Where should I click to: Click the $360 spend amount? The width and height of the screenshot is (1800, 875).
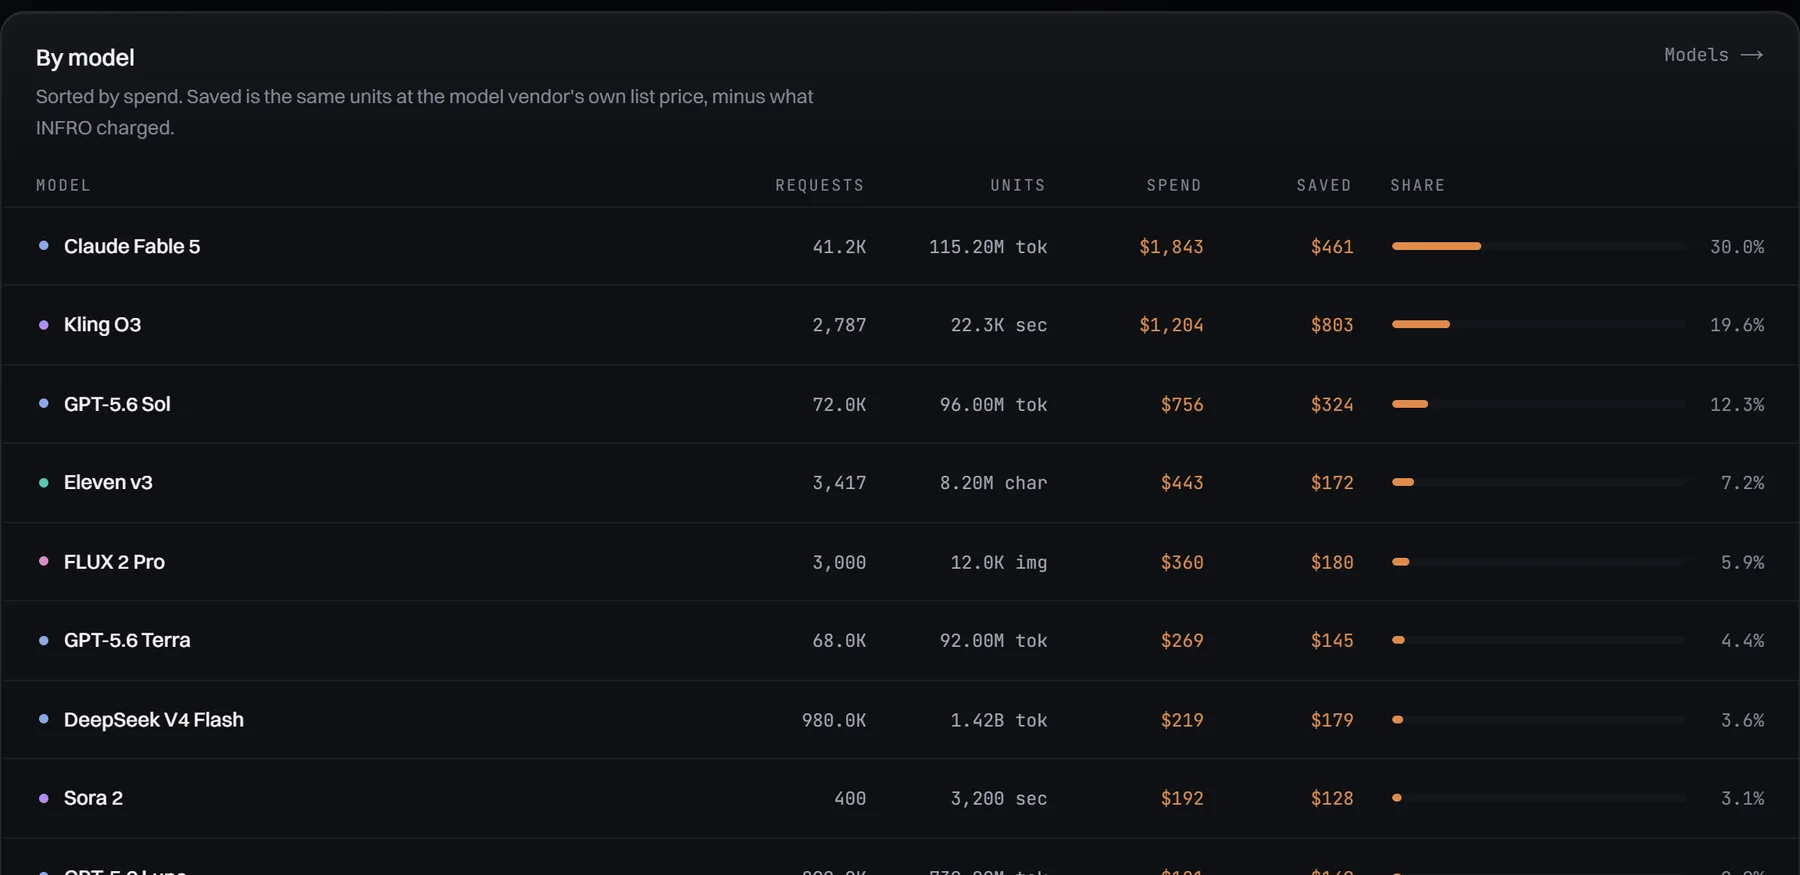tap(1182, 563)
